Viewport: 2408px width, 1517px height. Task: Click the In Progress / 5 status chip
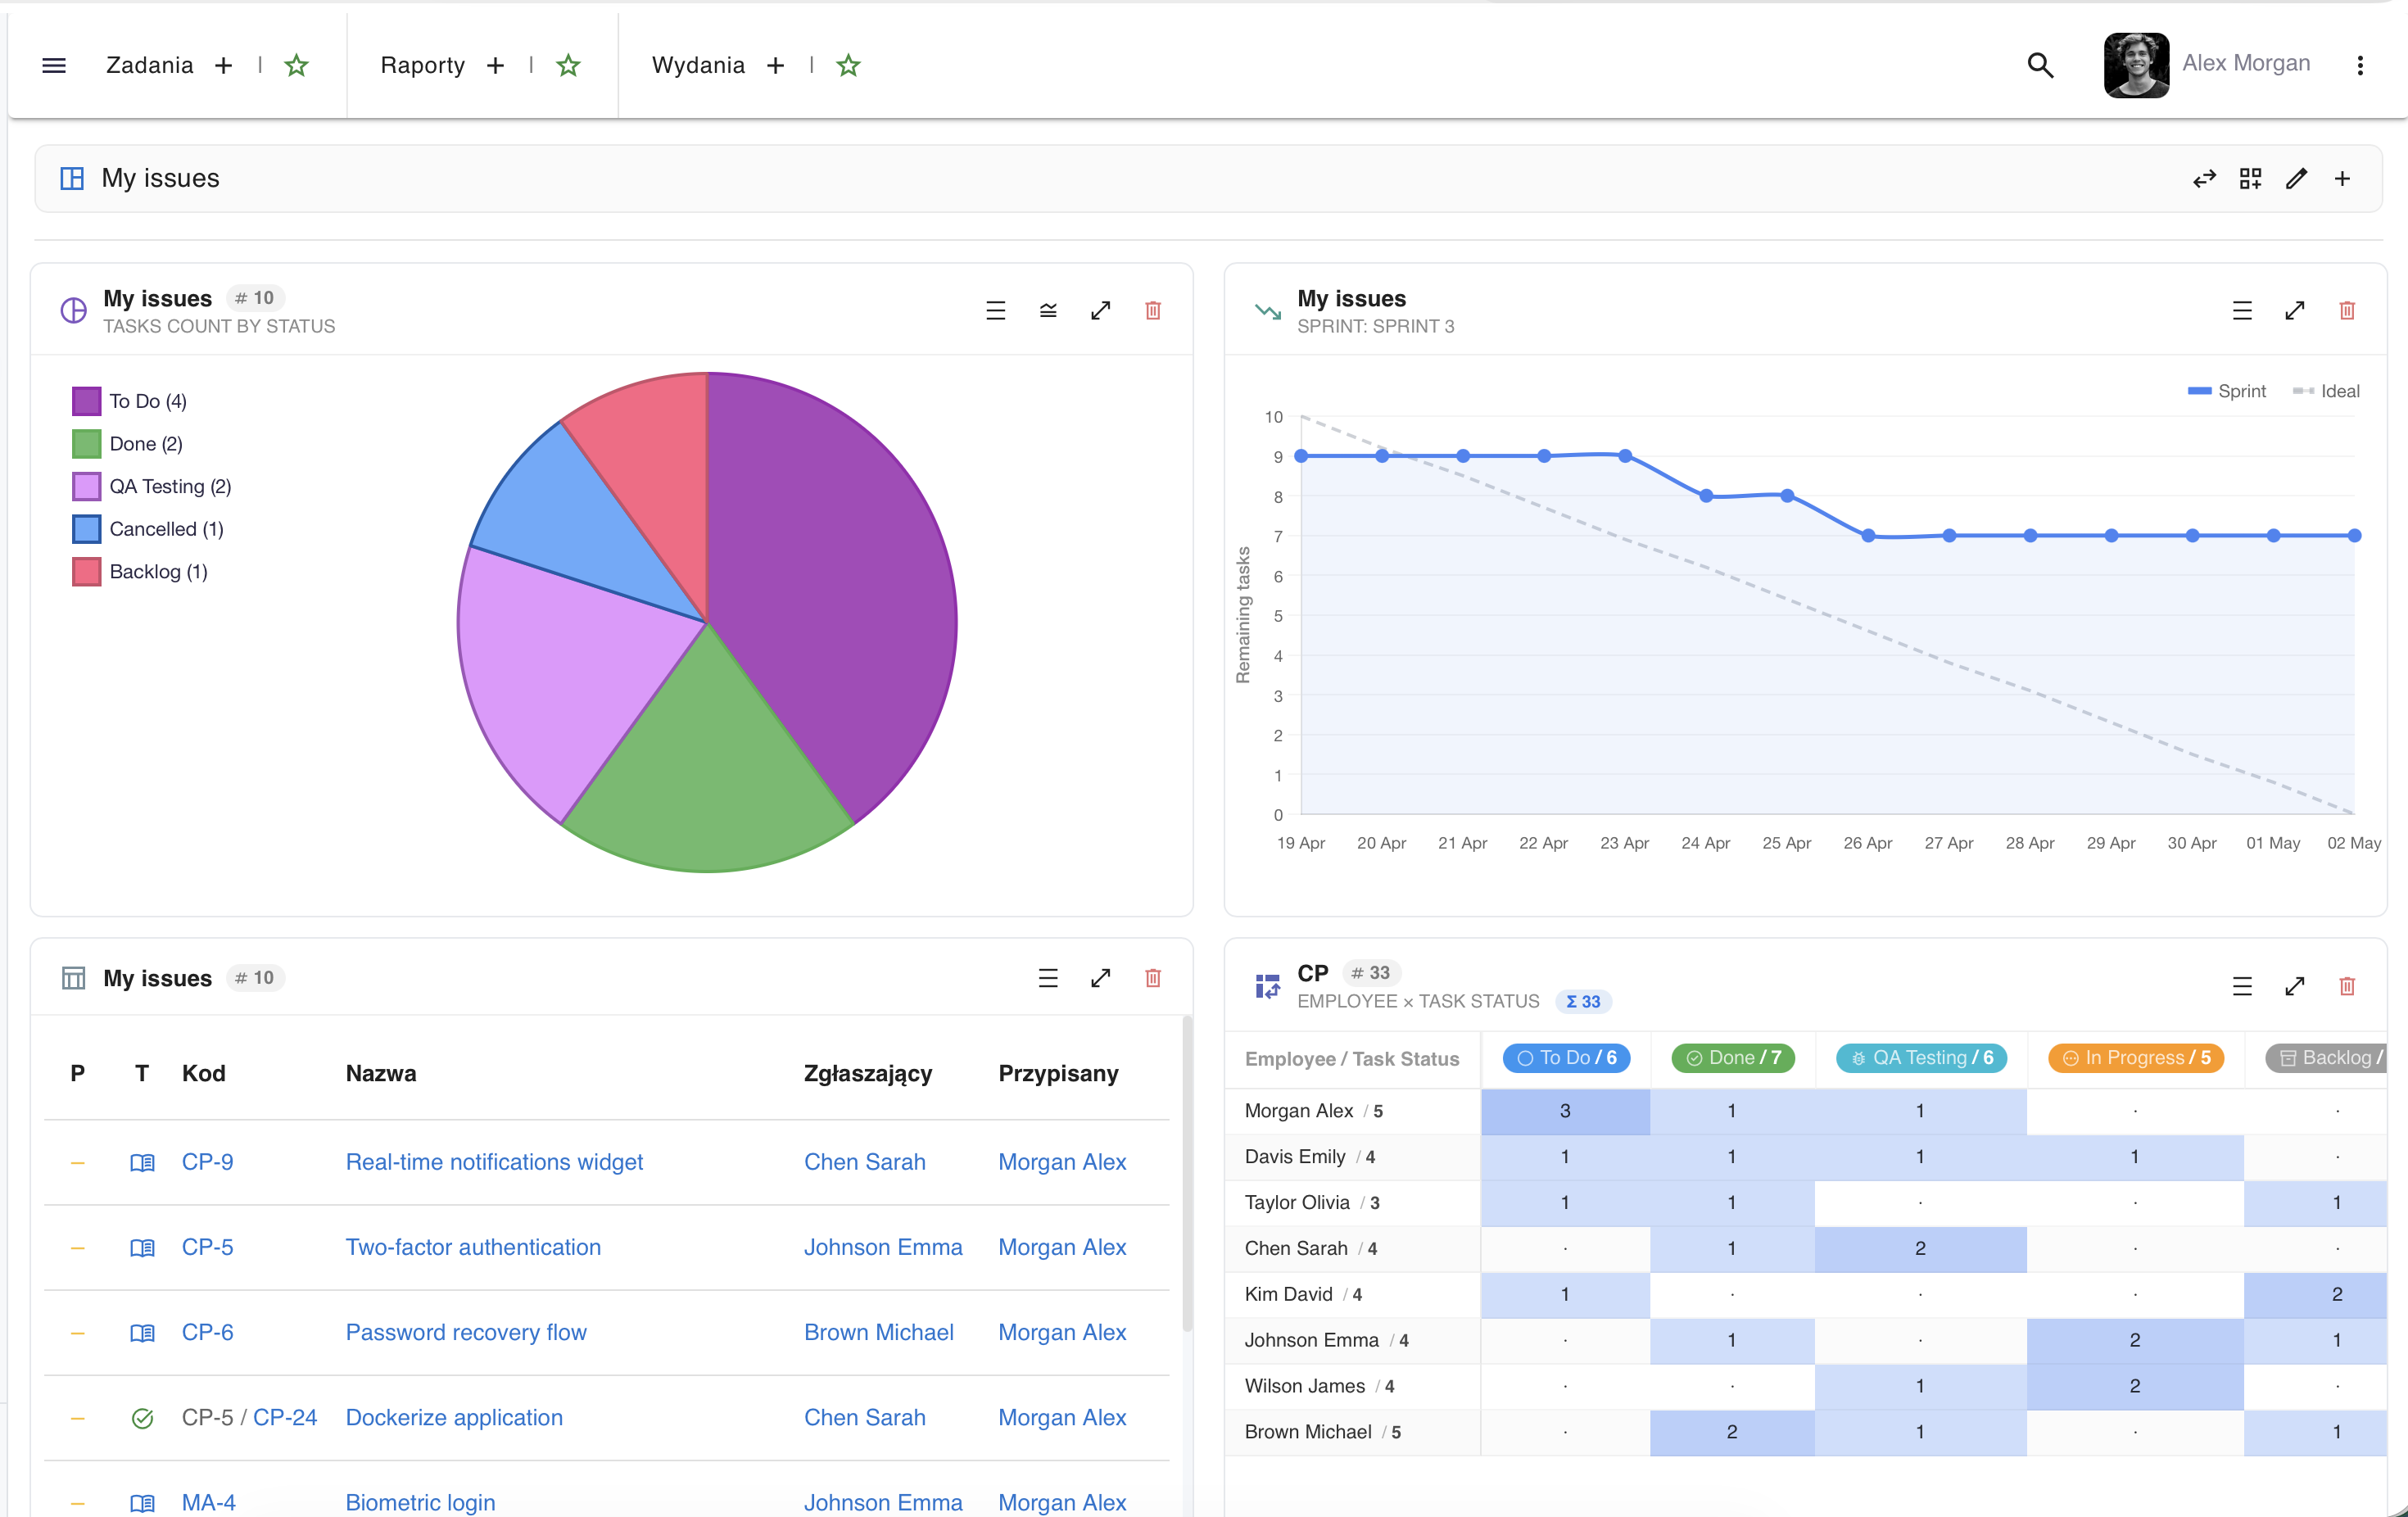[2136, 1058]
